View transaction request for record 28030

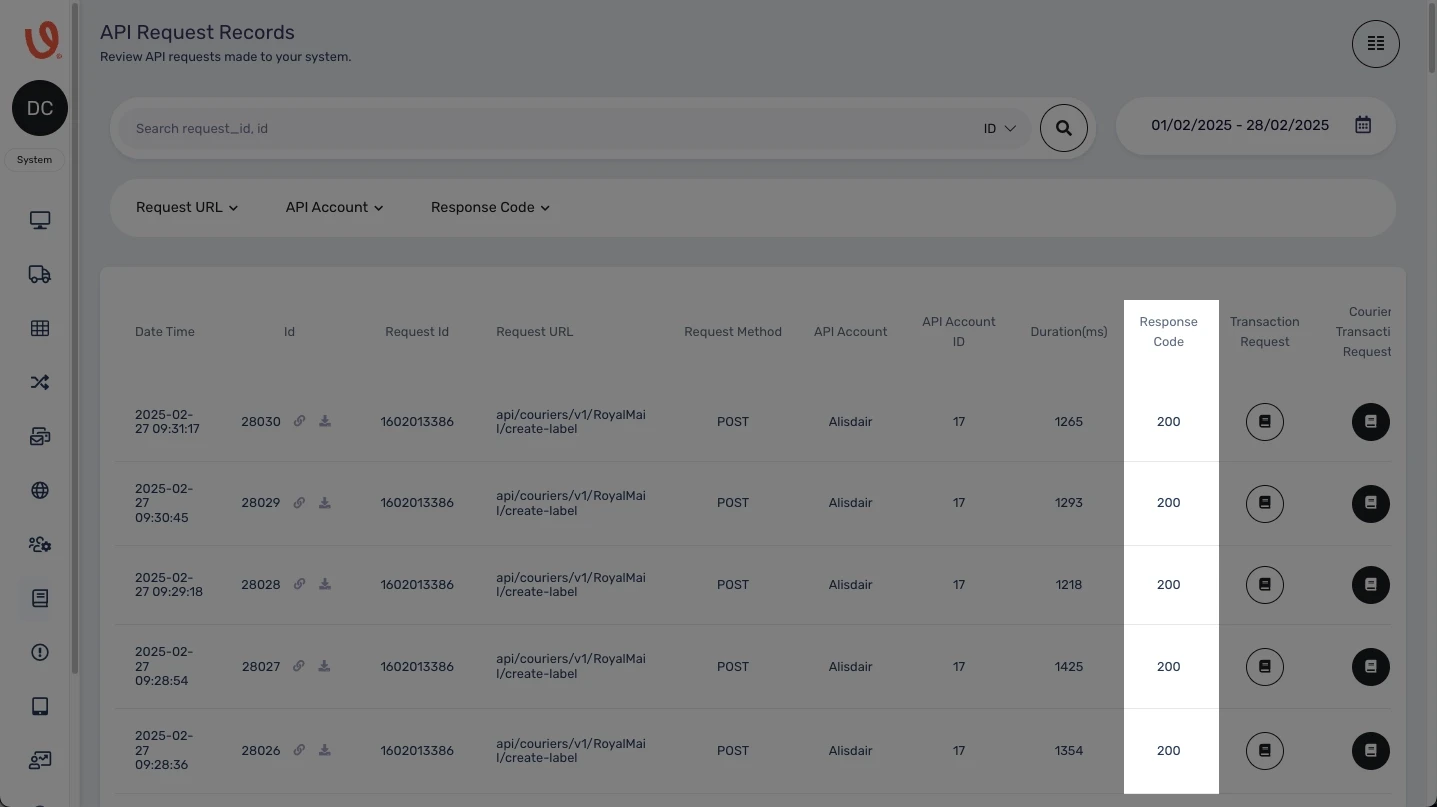(1265, 422)
